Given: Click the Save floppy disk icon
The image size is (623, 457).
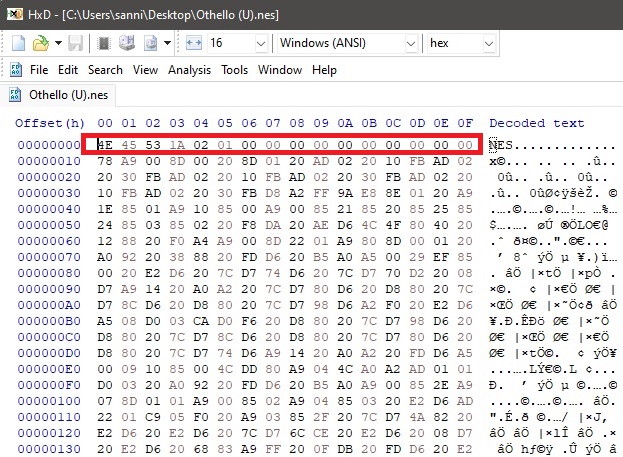Looking at the screenshot, I should point(75,43).
